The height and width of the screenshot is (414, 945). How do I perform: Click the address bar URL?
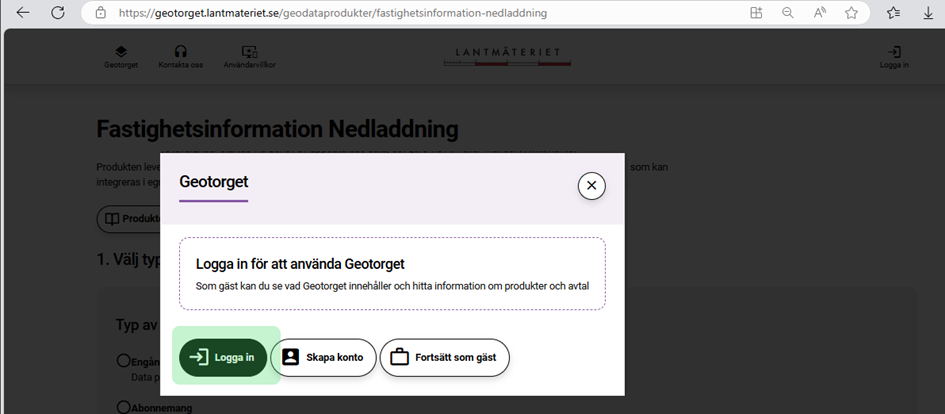click(330, 14)
